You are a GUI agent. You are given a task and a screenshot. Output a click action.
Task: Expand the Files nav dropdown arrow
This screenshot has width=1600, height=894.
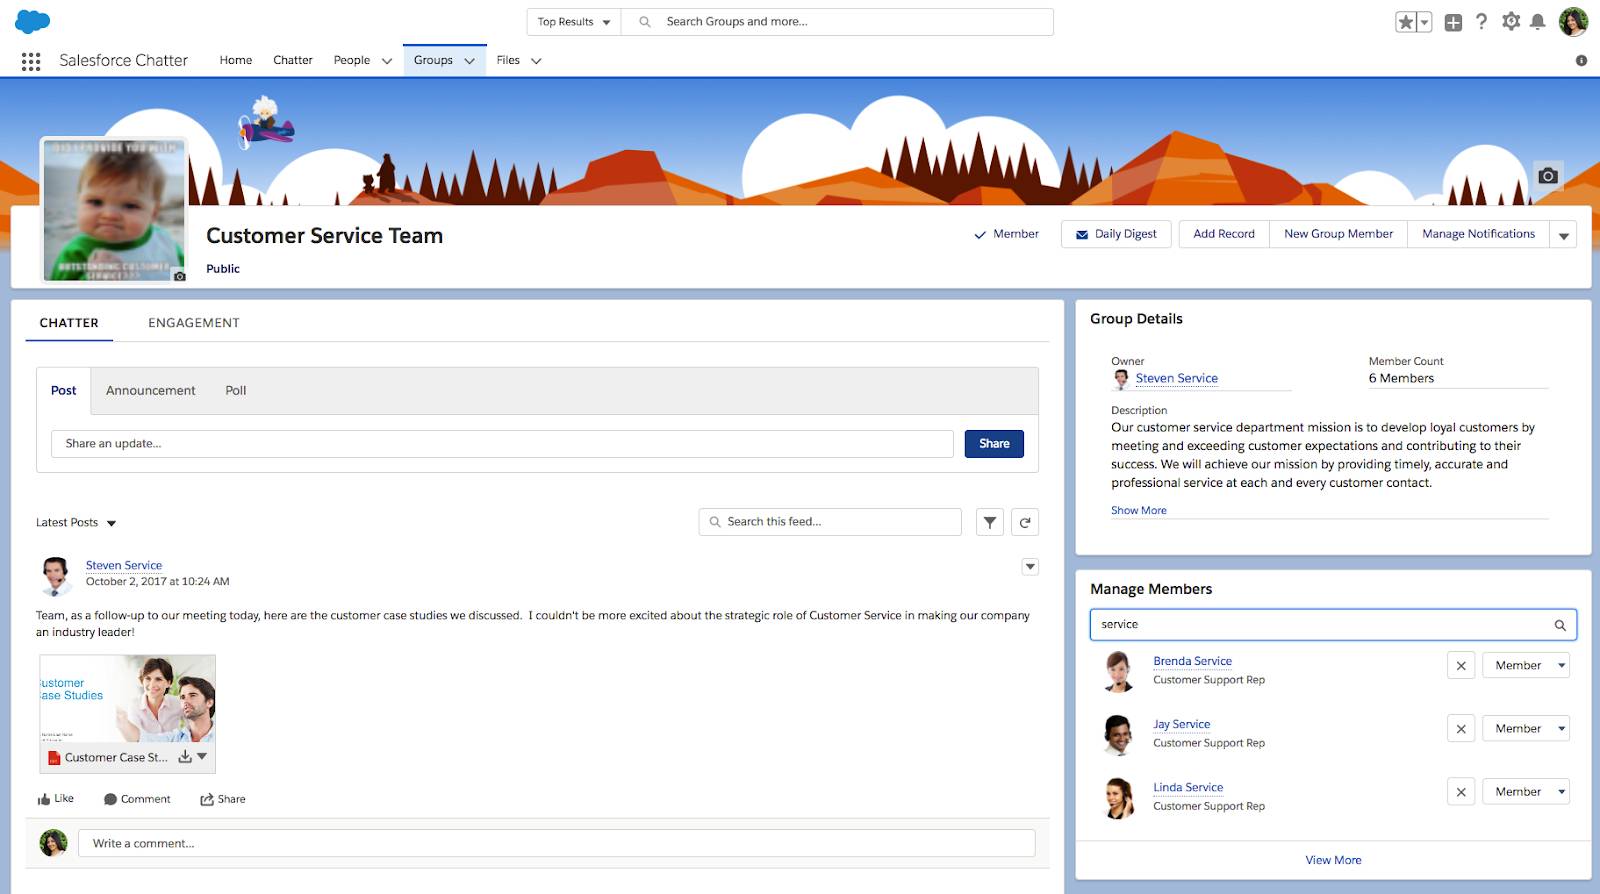536,61
